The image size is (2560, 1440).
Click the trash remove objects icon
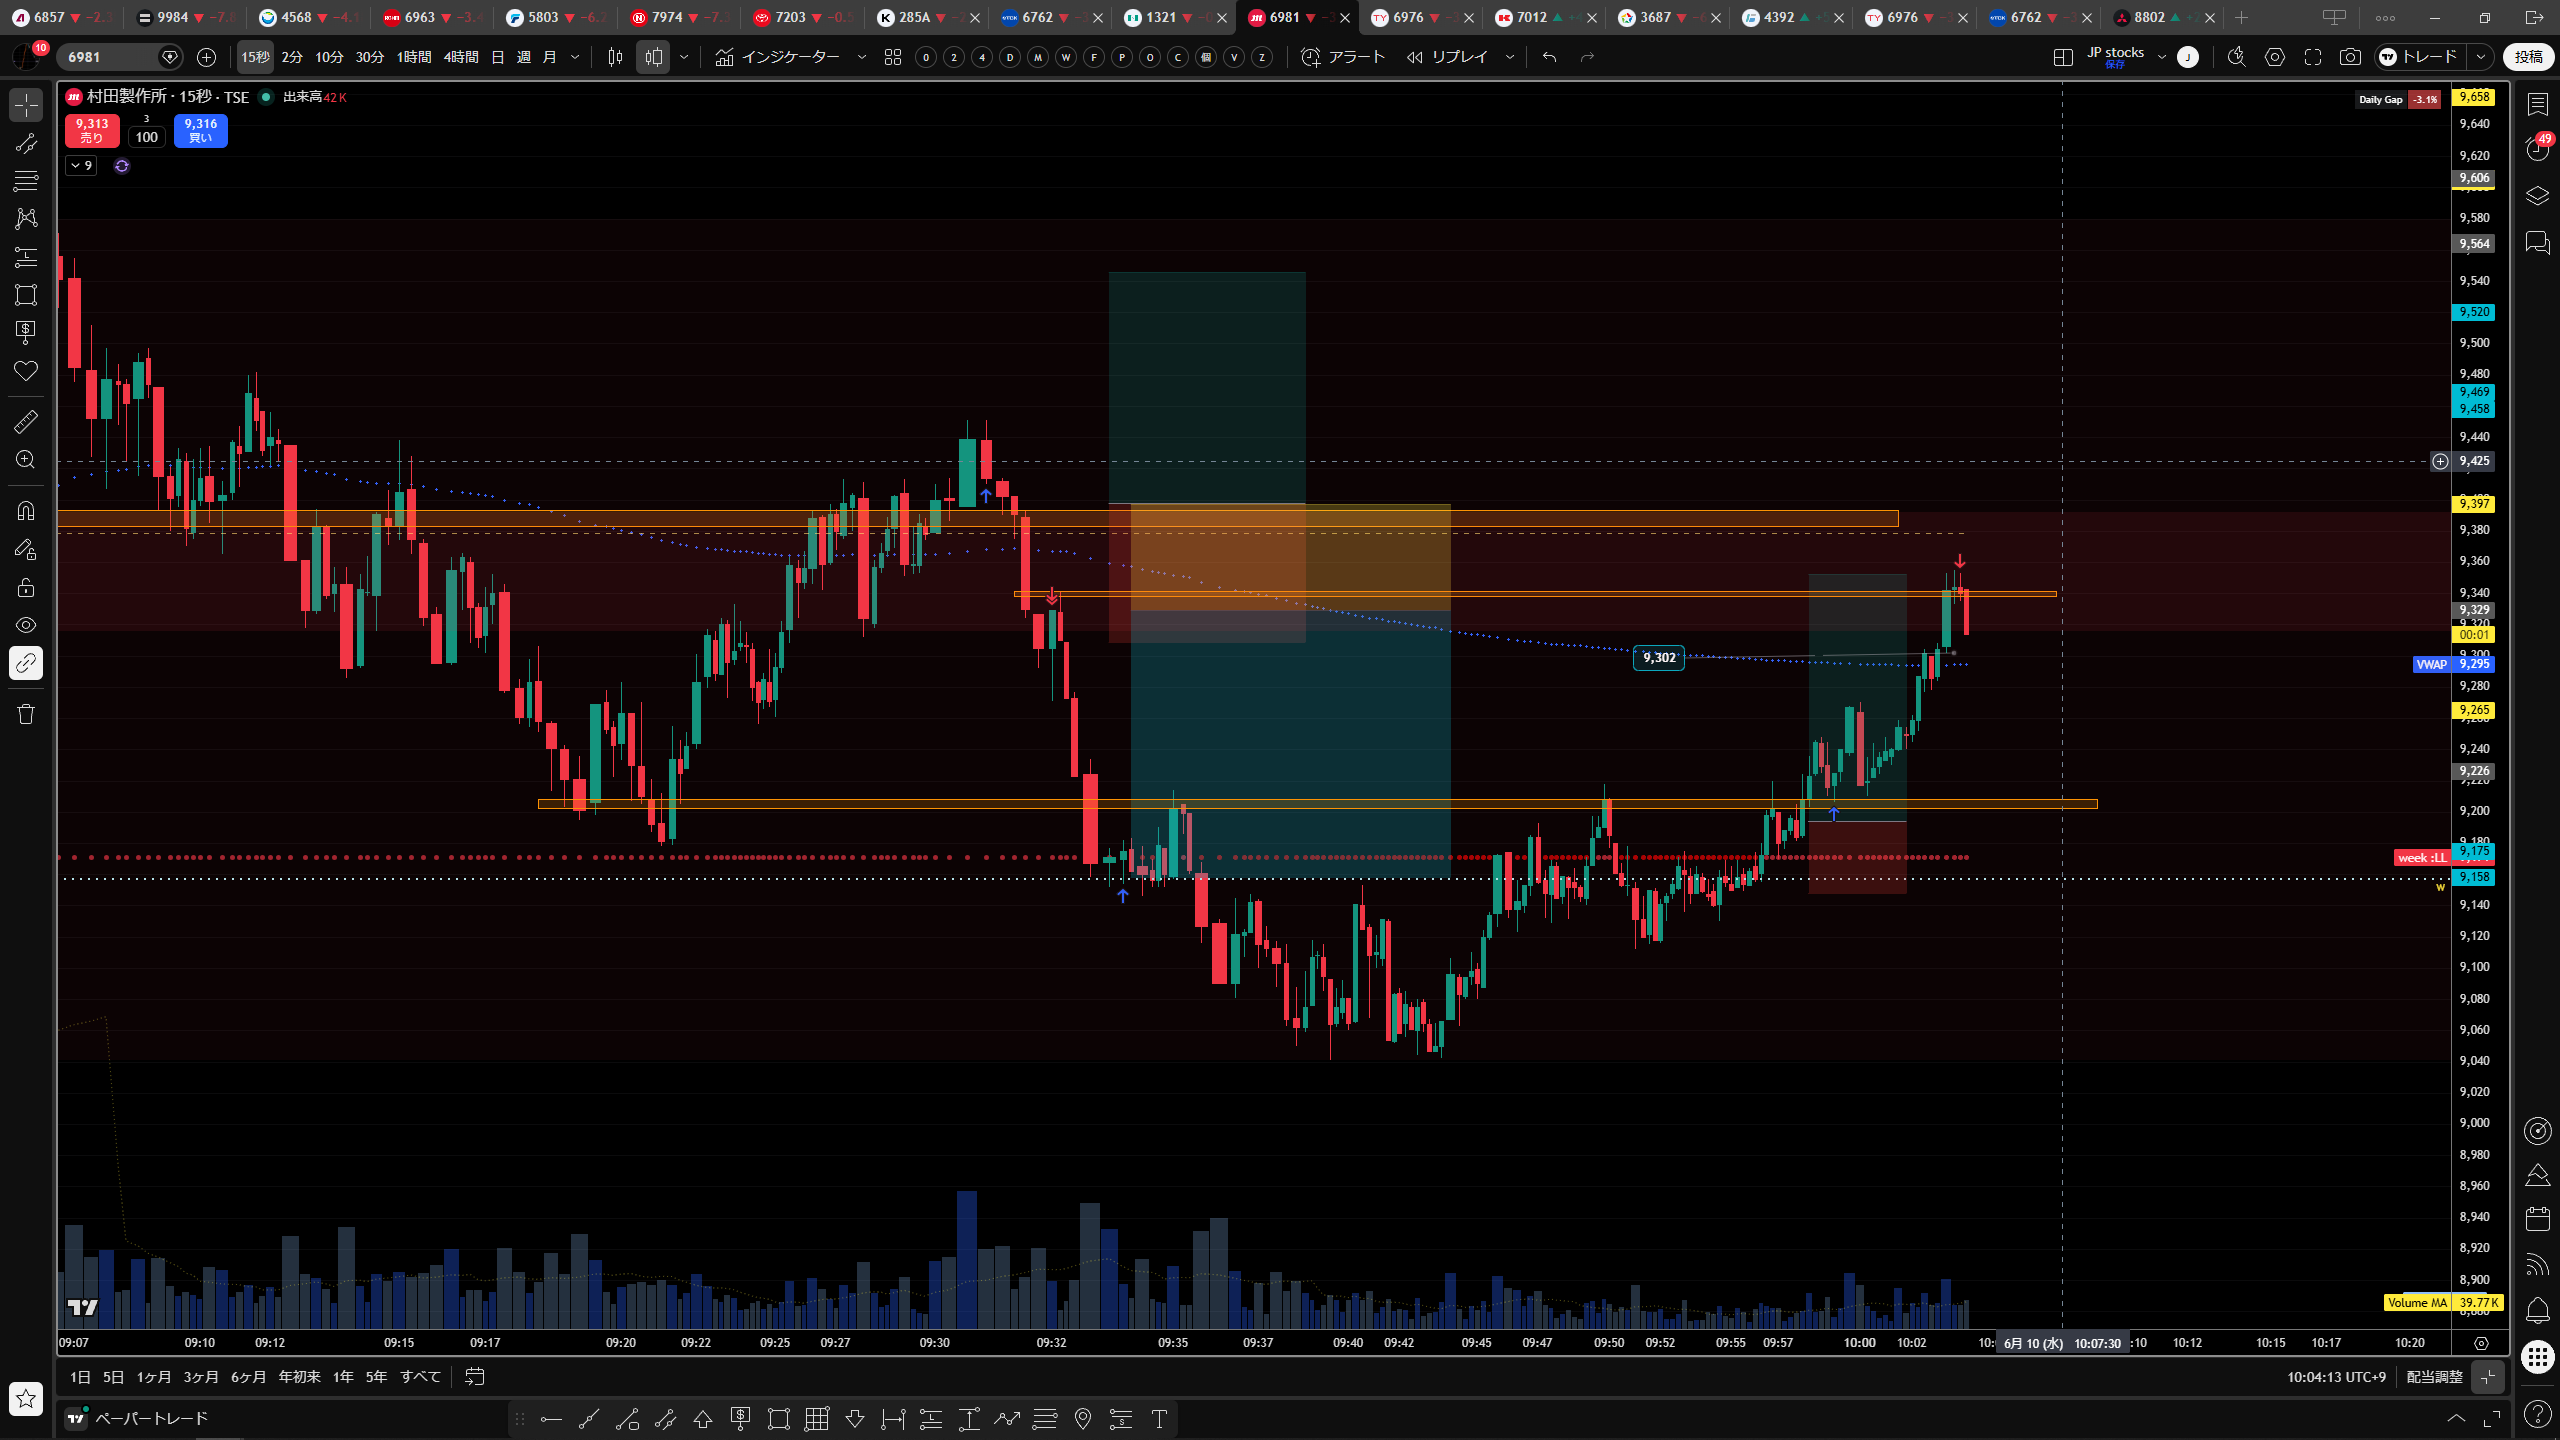26,714
